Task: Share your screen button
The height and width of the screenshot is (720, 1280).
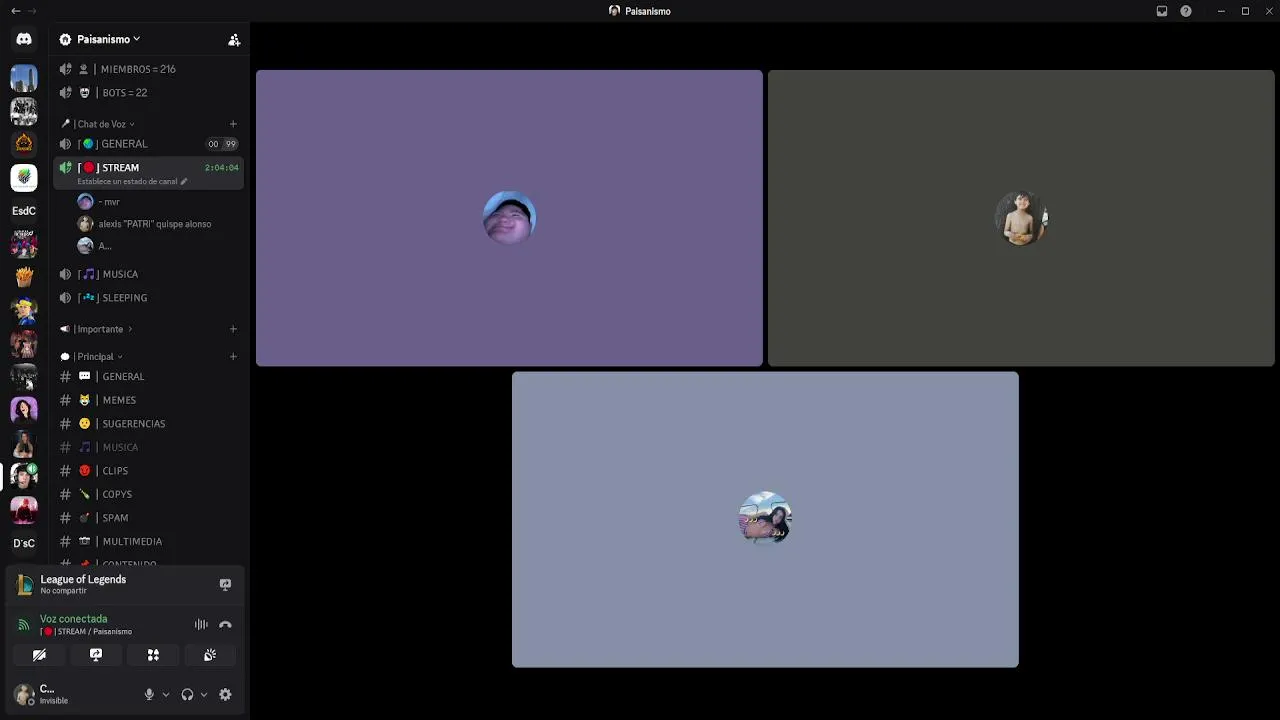Action: click(x=96, y=655)
